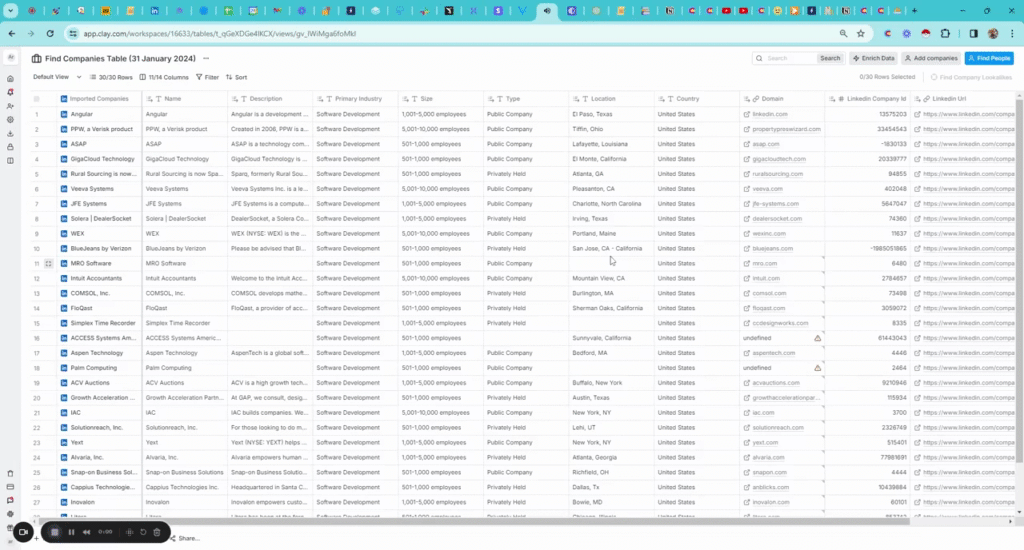Click the Share icon at bottom
The width and height of the screenshot is (1024, 550).
click(x=171, y=538)
